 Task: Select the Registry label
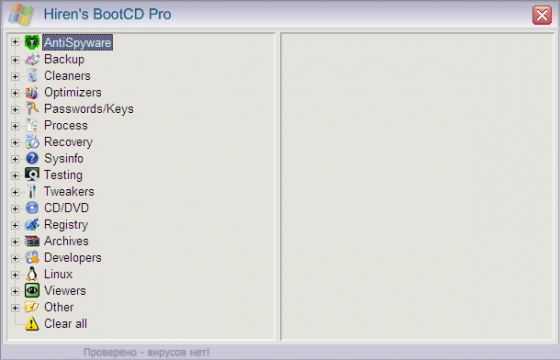coord(66,225)
